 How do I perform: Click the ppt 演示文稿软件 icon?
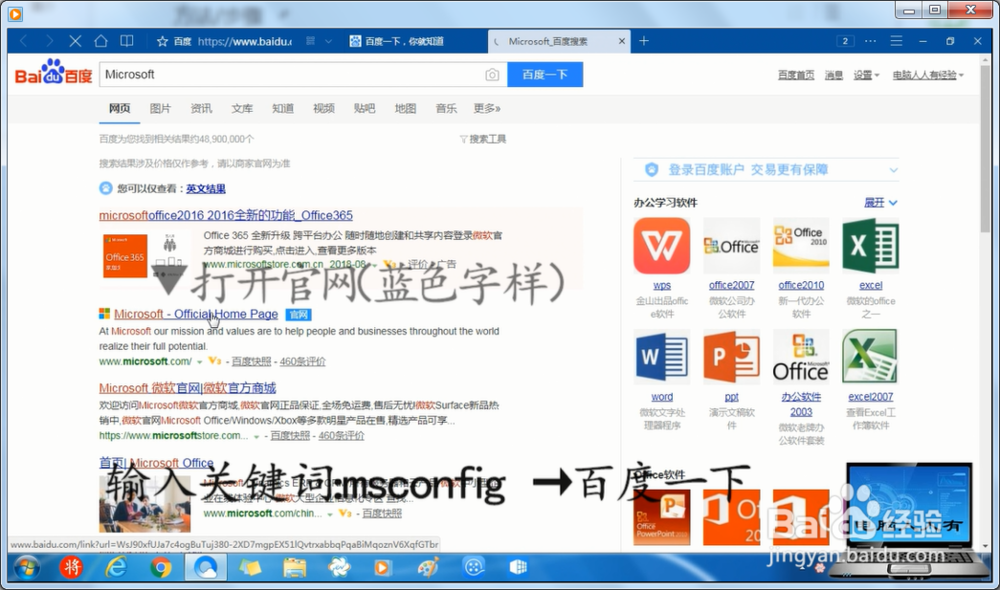pos(731,356)
